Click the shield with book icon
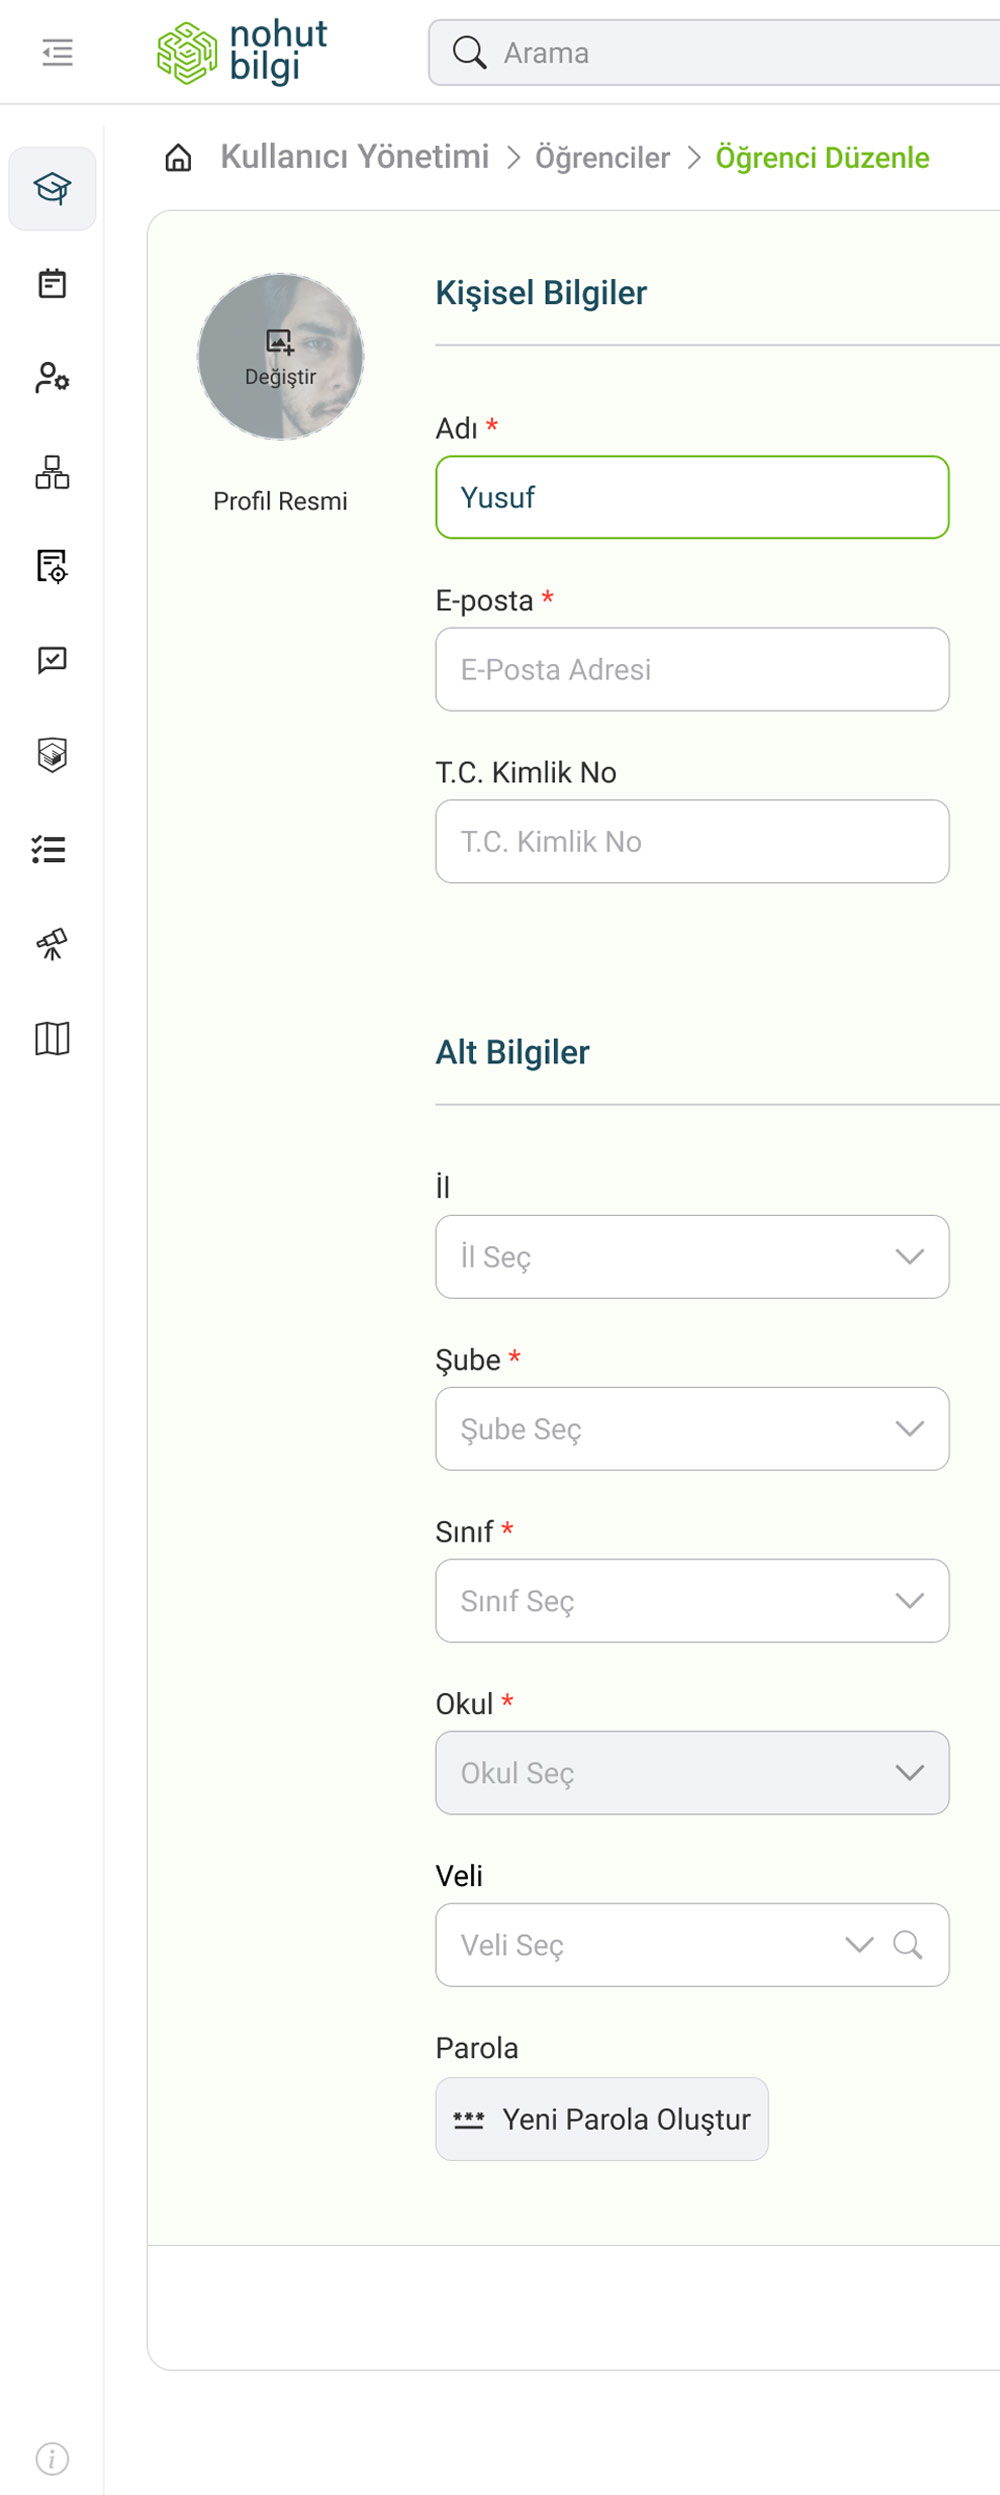This screenshot has width=1000, height=2495. (x=52, y=755)
